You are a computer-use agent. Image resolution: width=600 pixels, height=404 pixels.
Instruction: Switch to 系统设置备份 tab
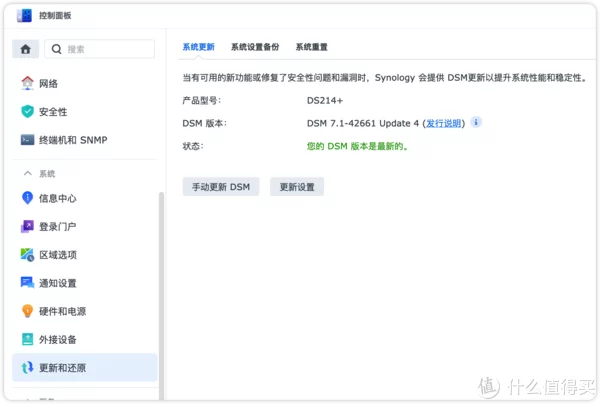(x=255, y=47)
